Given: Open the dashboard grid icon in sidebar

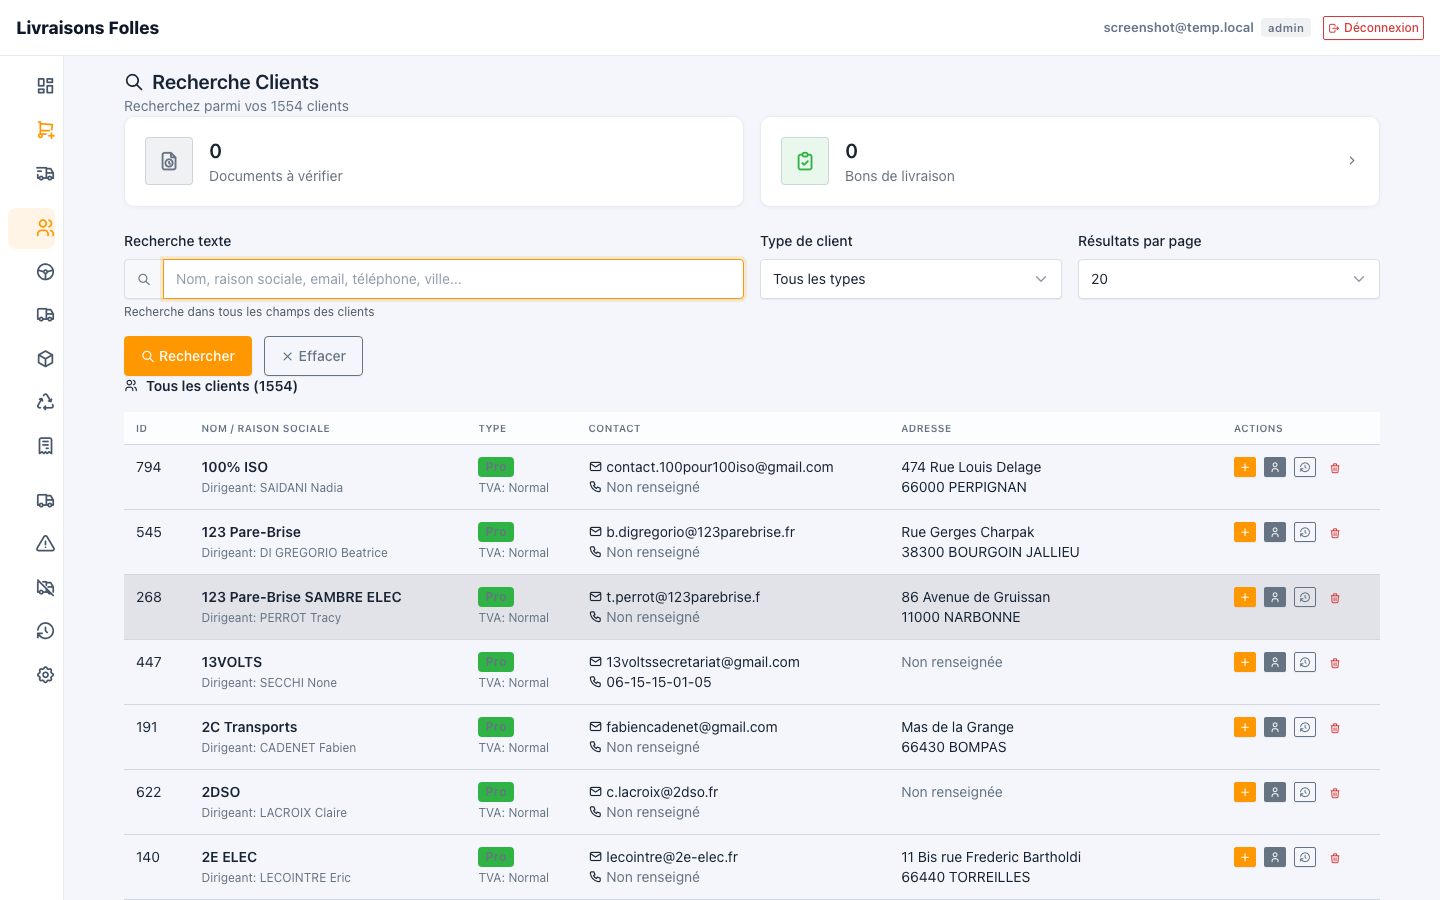Looking at the screenshot, I should tap(45, 86).
